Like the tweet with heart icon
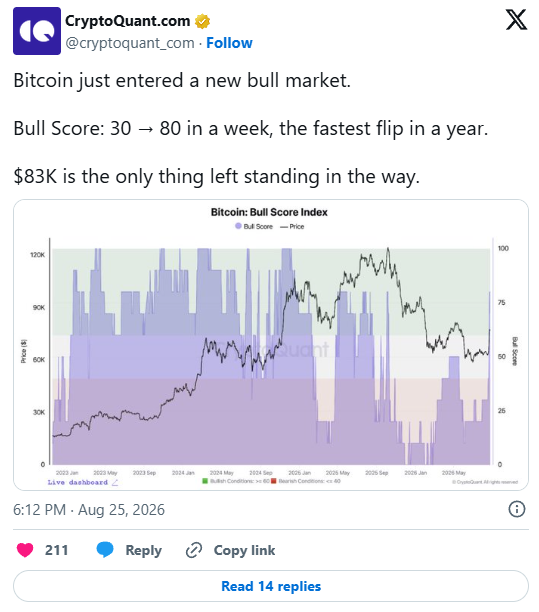 click(x=25, y=550)
